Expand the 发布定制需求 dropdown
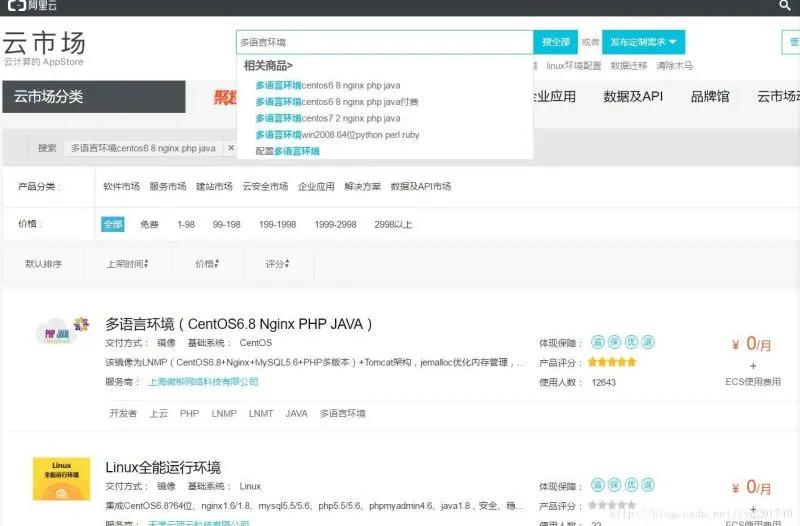The height and width of the screenshot is (526, 800). (x=643, y=42)
